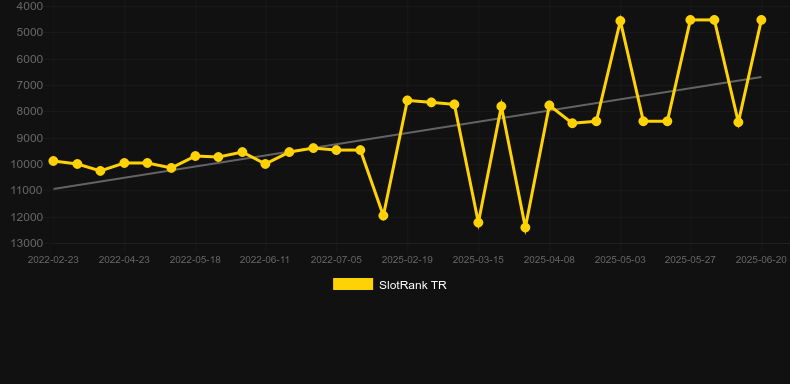Select the 2025-03-15 data point near 12200

[479, 223]
